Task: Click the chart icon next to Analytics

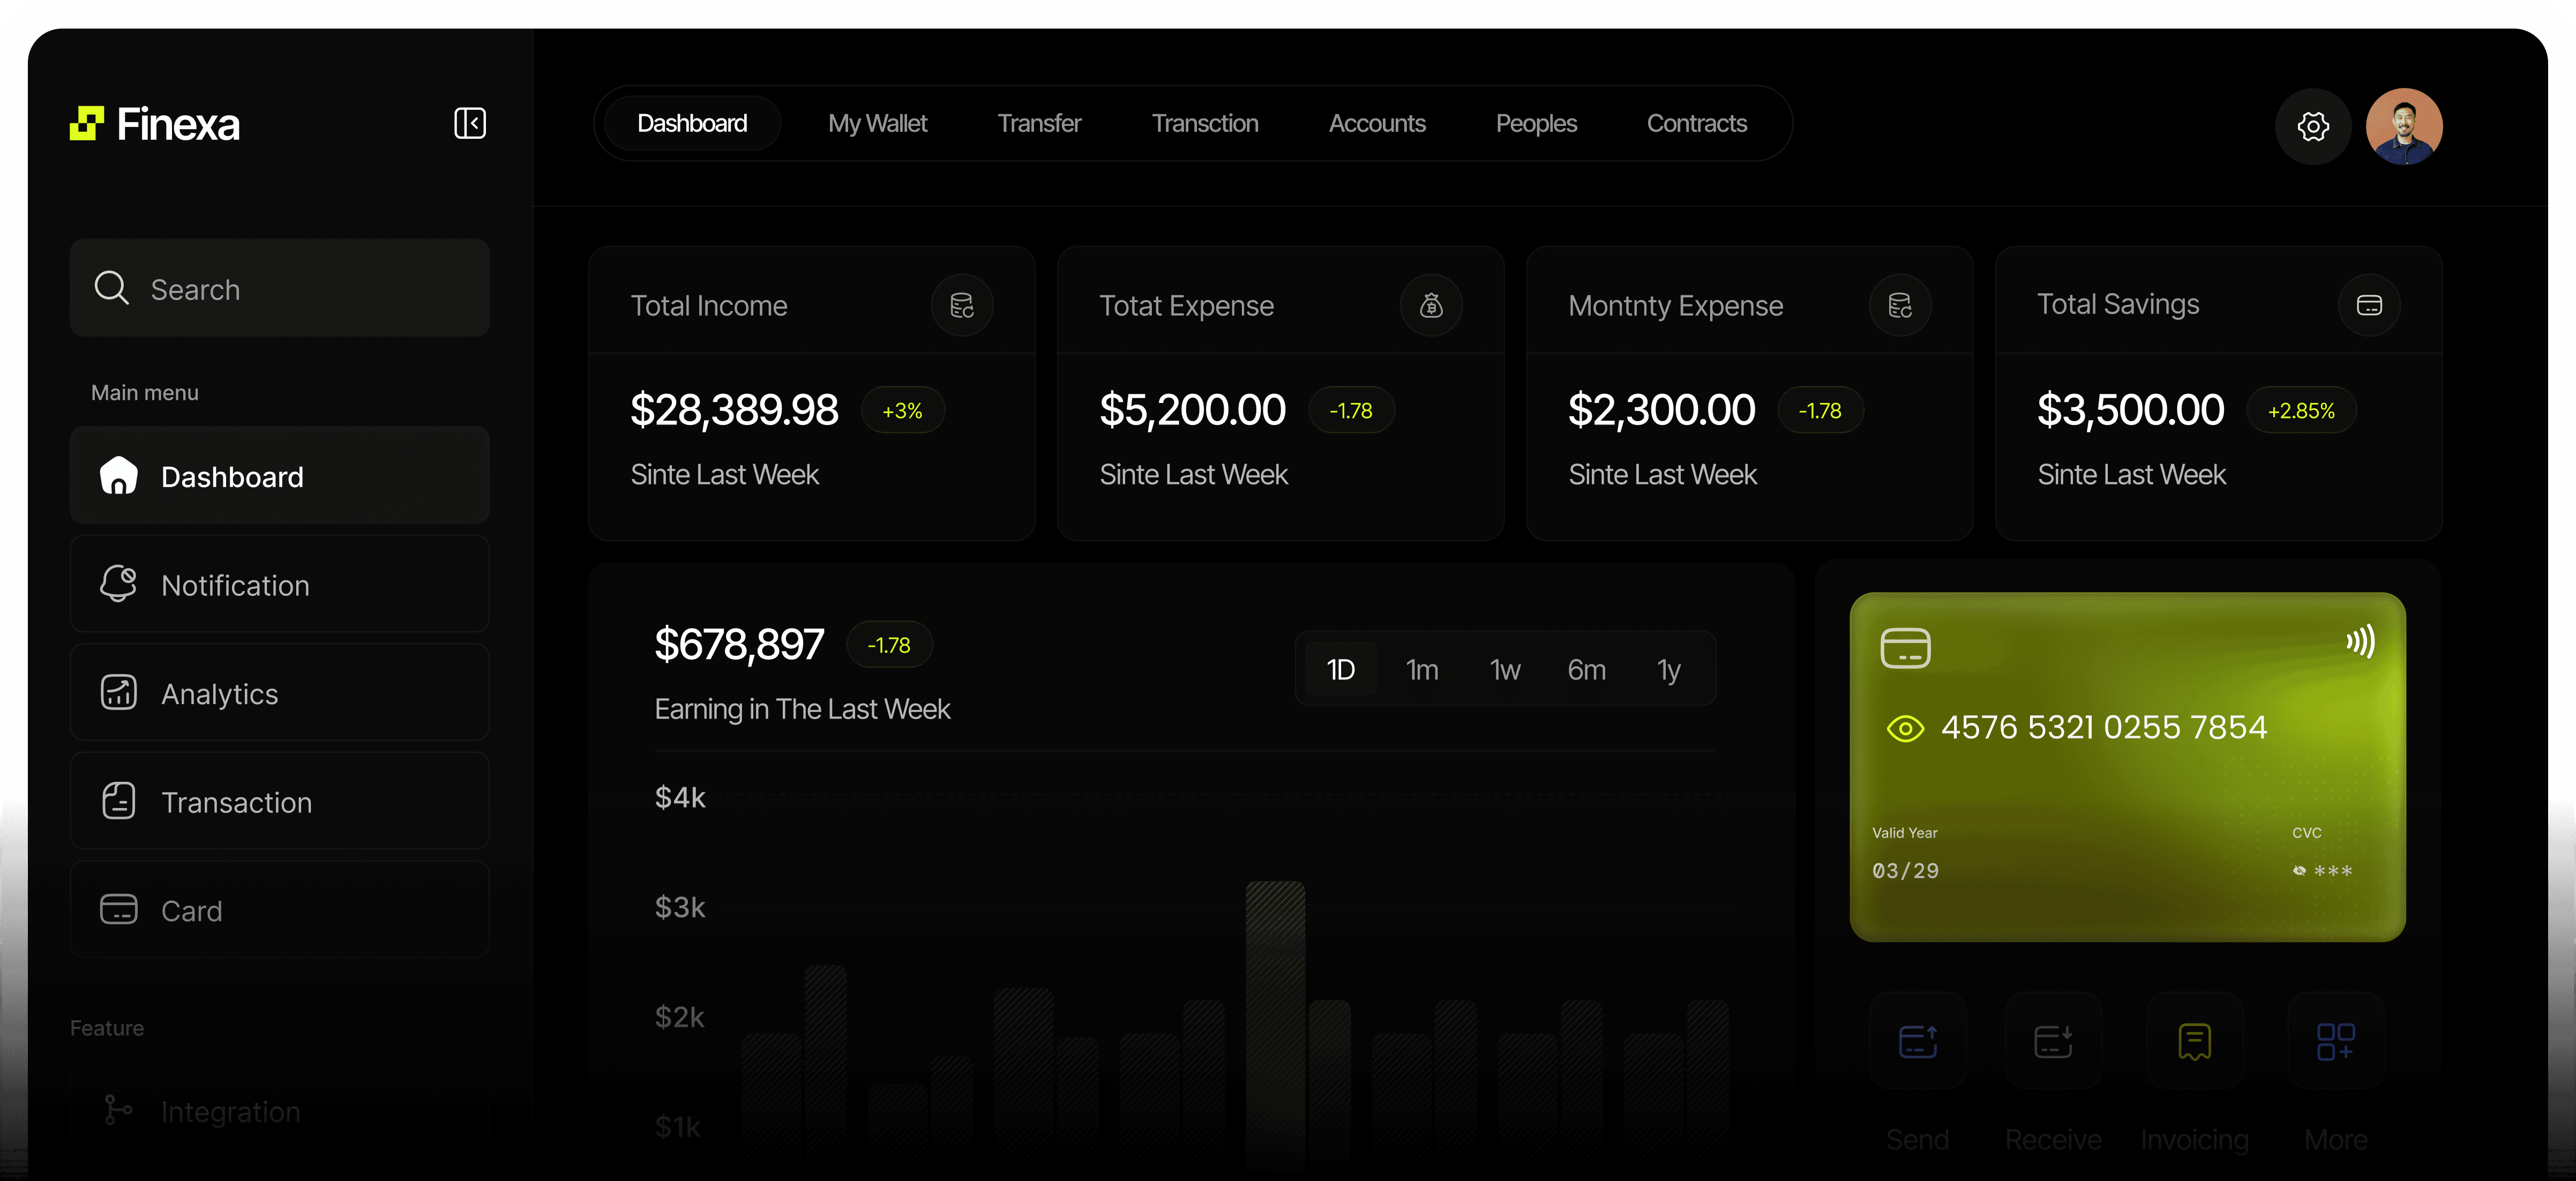Action: (118, 692)
